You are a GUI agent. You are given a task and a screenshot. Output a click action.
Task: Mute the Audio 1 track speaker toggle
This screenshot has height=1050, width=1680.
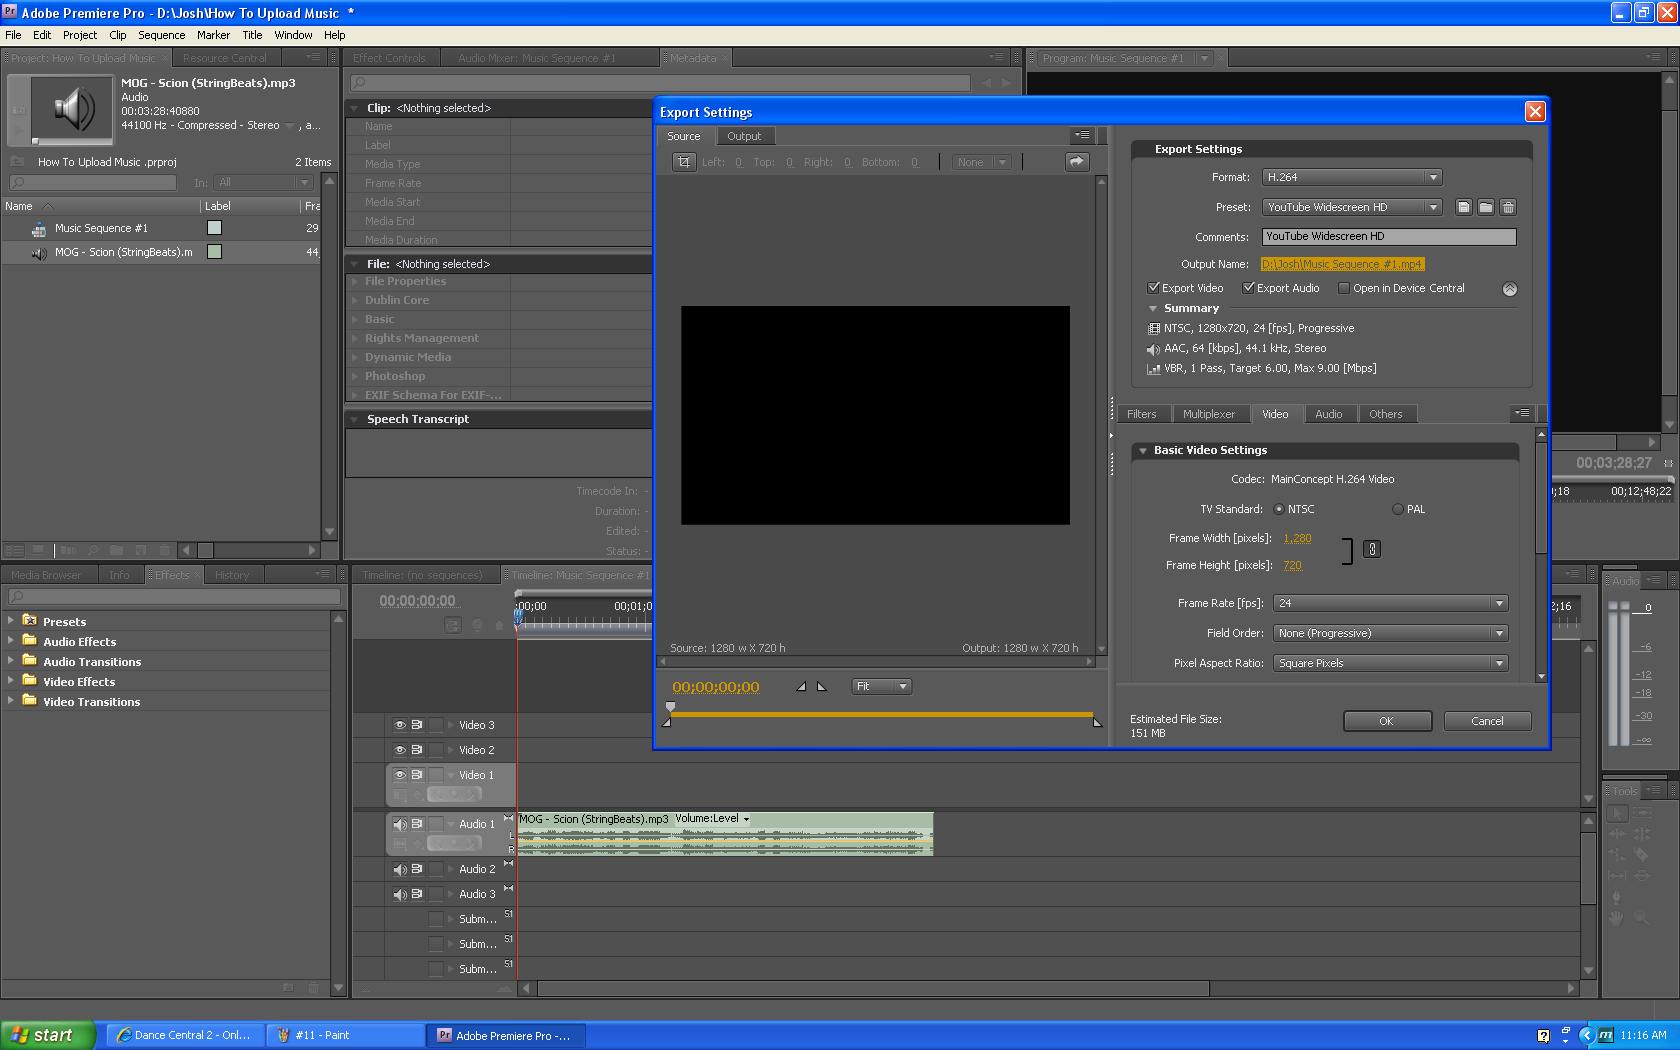pos(400,824)
